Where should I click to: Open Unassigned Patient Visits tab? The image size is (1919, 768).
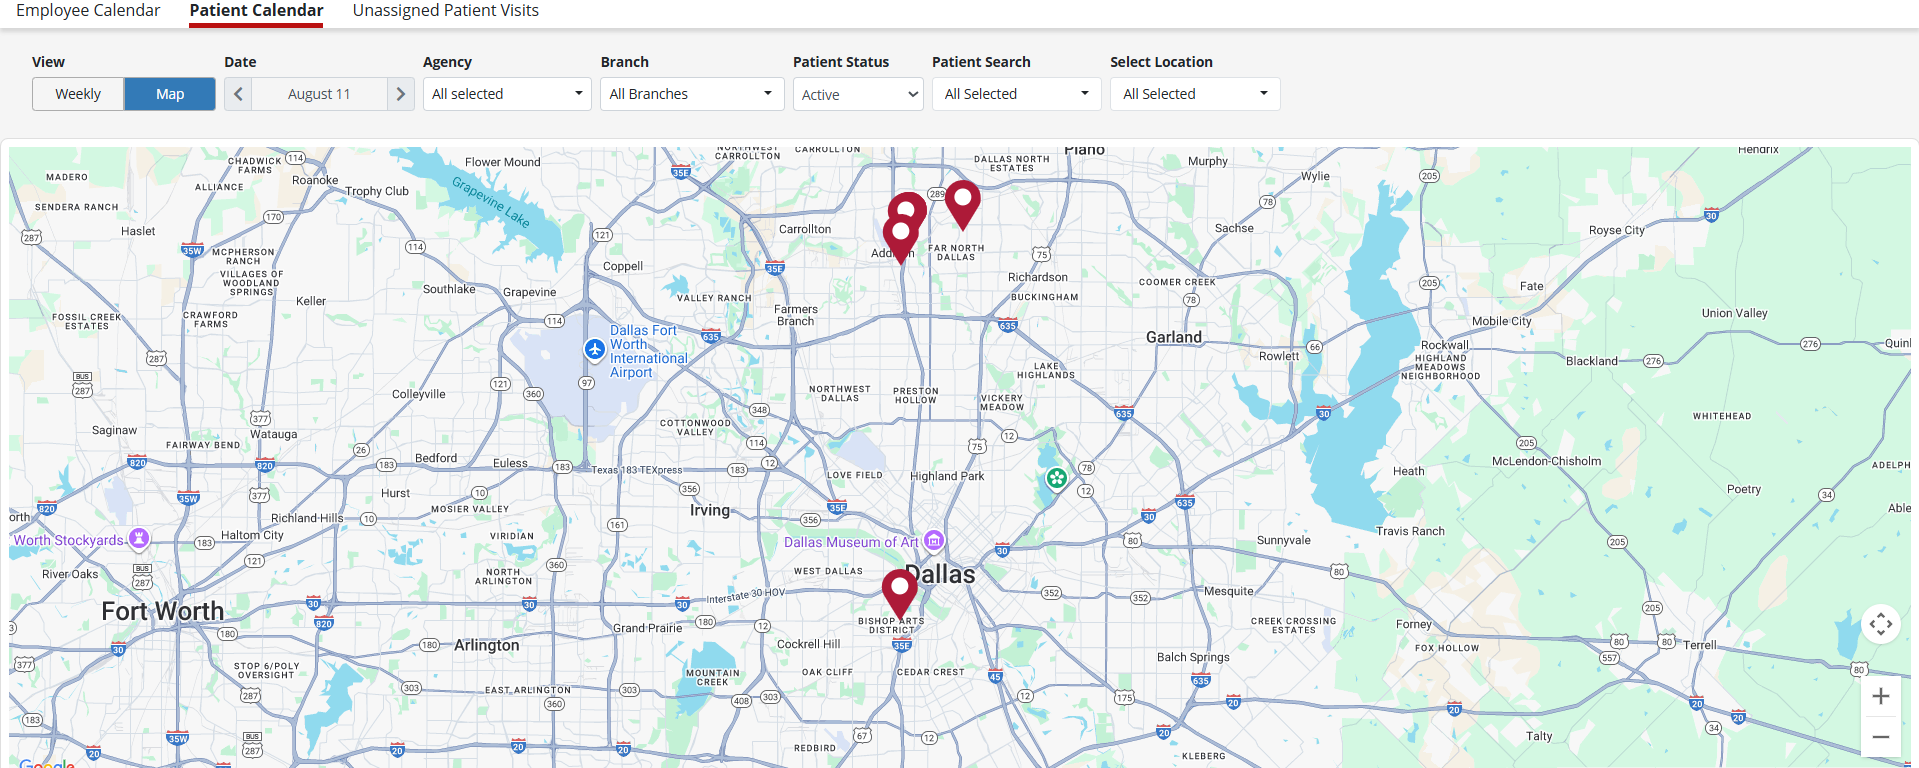(446, 10)
